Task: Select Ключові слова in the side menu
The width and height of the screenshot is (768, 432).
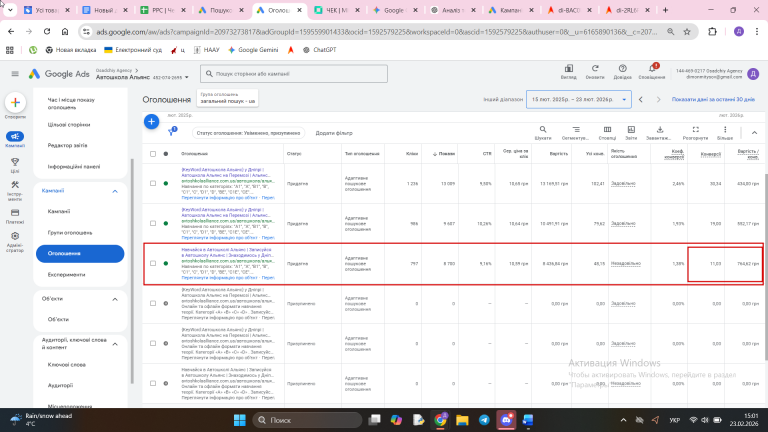Action: [x=67, y=366]
